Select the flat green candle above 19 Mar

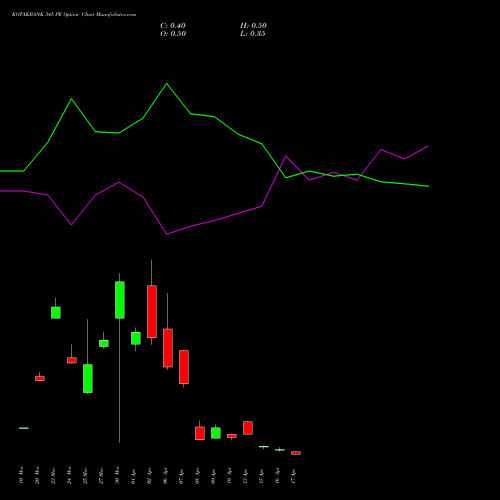coord(24,428)
